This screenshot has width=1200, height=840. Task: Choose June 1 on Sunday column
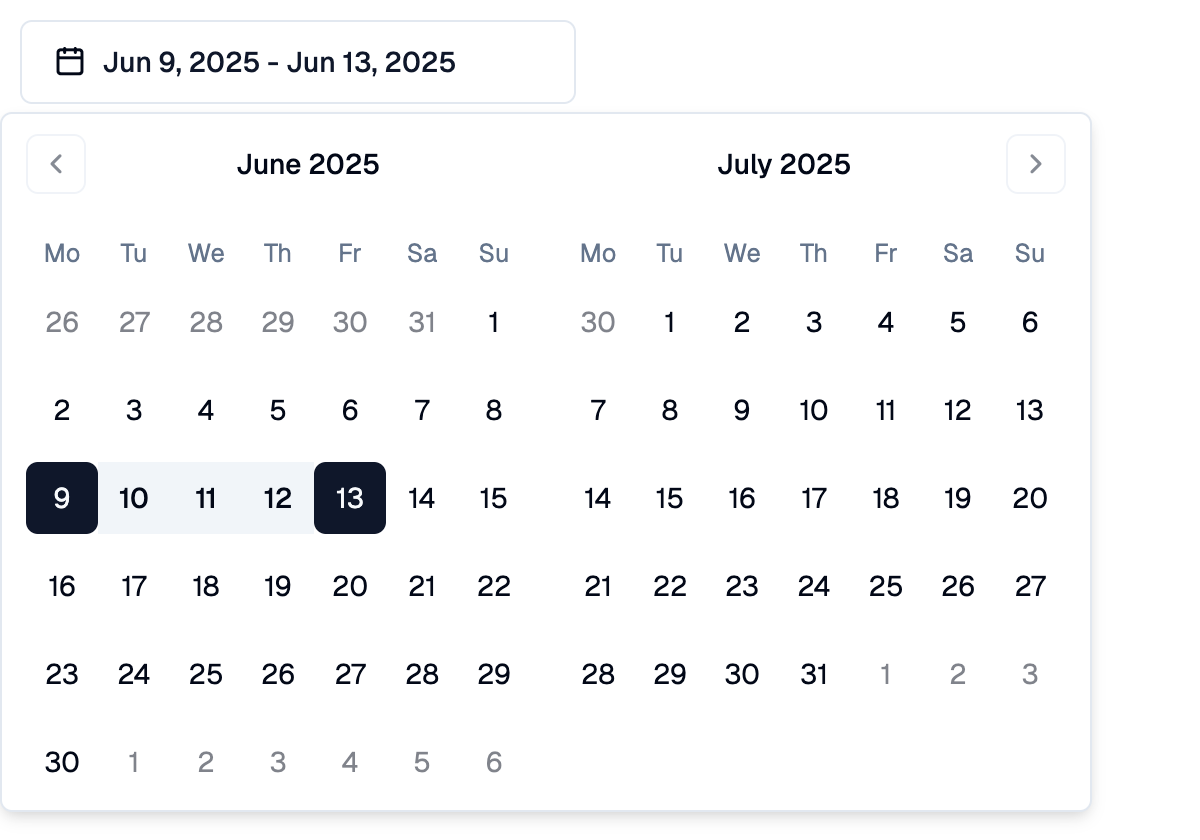(x=494, y=322)
